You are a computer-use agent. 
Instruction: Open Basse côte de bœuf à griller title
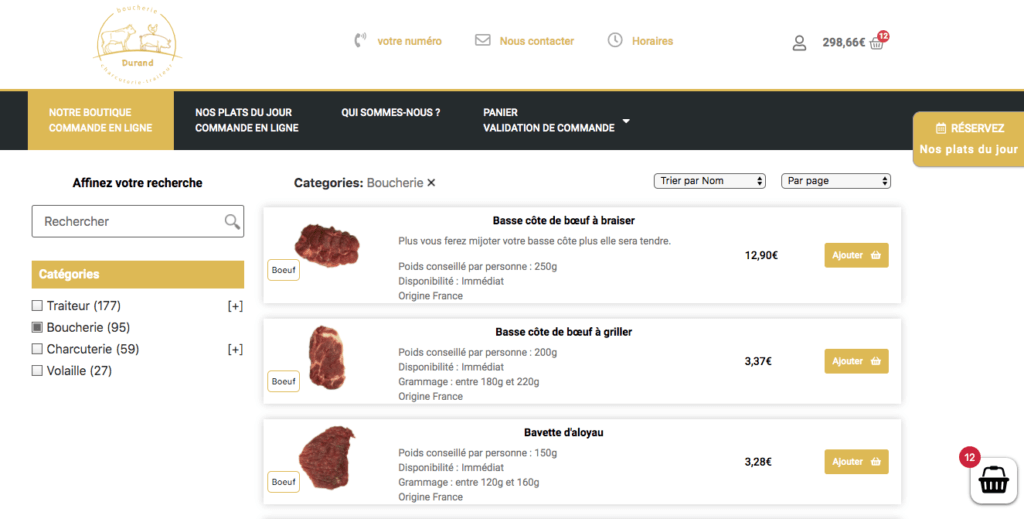tap(564, 332)
